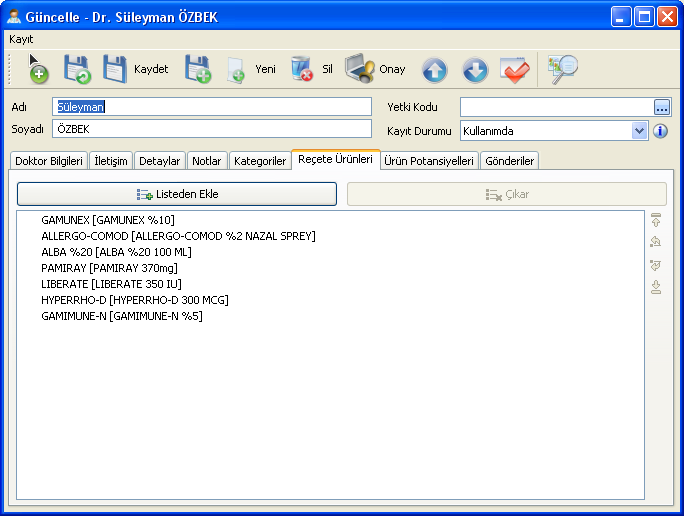Click the move-up icon beside list

click(x=656, y=242)
